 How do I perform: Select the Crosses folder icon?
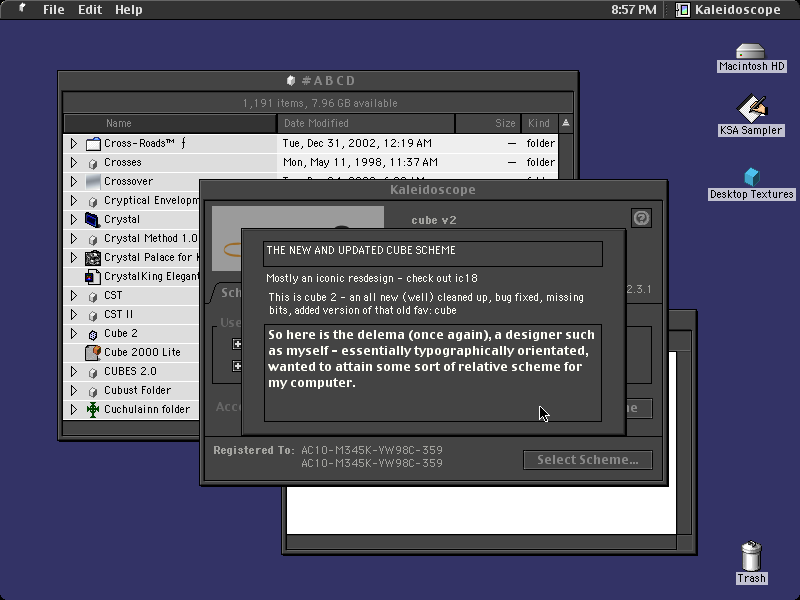pyautogui.click(x=93, y=163)
